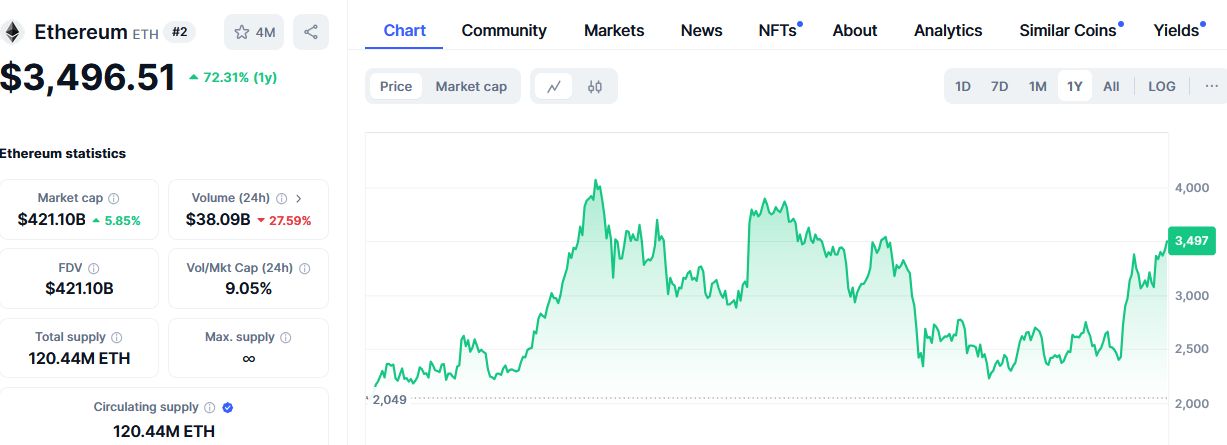Click the verified badge by Circulating supply

click(227, 407)
